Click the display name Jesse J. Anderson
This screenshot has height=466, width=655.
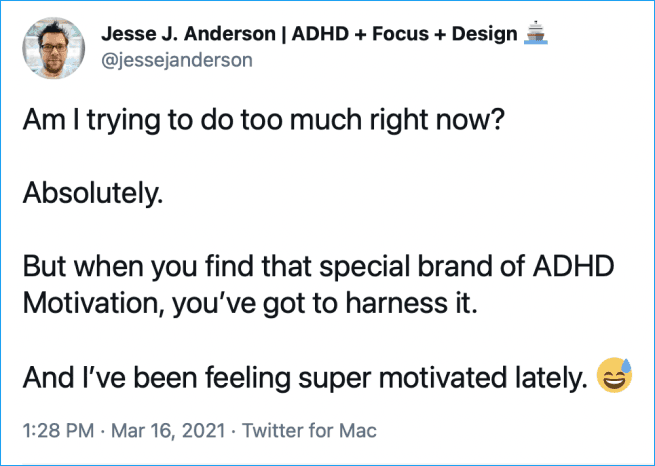[188, 33]
